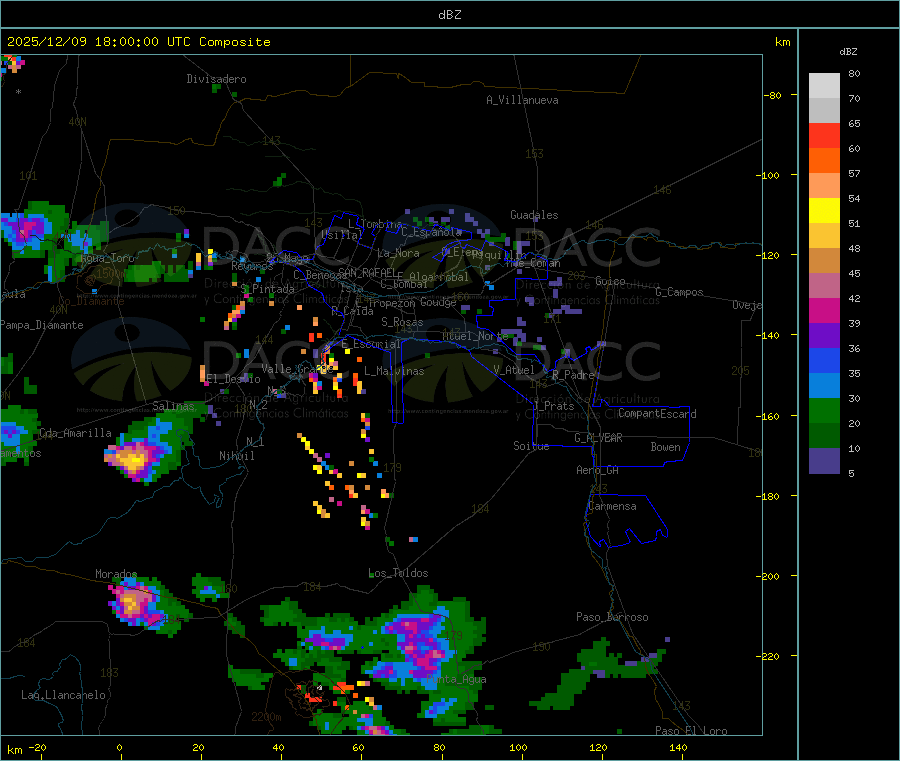The image size is (900, 761).
Task: Click the 'Agua_Toro' label
Action: [107, 258]
